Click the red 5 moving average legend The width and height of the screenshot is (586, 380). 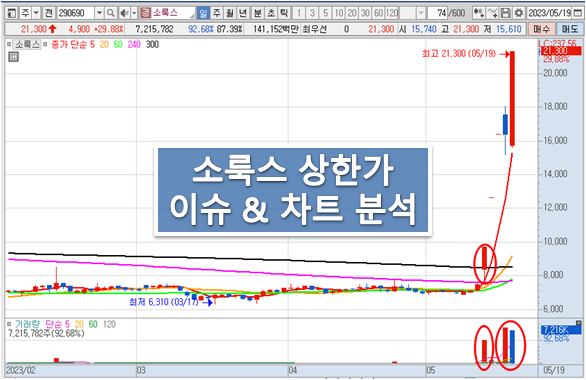click(92, 44)
